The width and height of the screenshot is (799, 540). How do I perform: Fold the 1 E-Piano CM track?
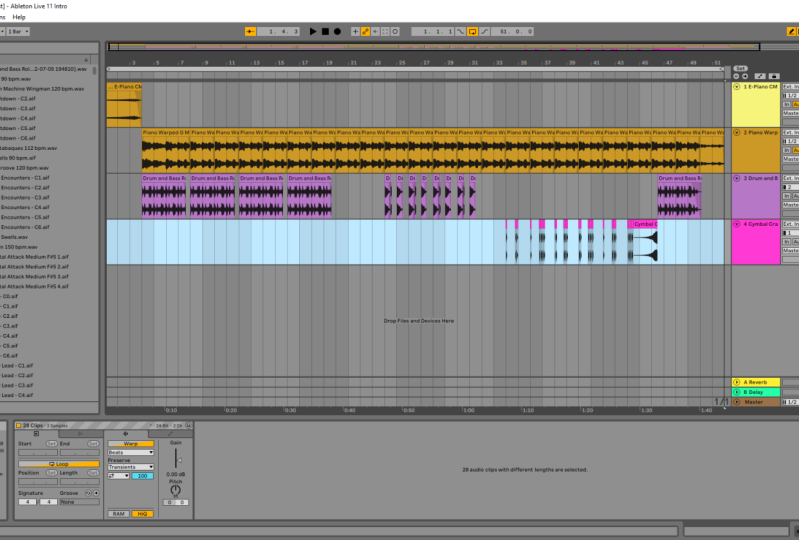(x=737, y=87)
